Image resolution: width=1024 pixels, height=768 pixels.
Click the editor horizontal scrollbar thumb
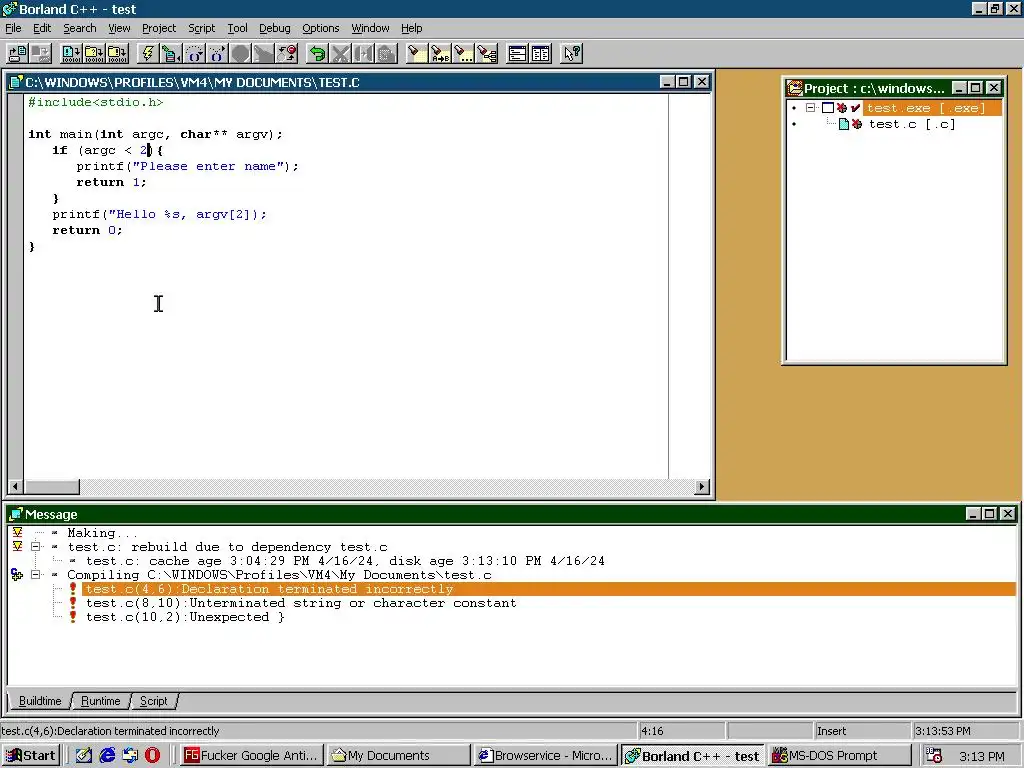pyautogui.click(x=52, y=487)
